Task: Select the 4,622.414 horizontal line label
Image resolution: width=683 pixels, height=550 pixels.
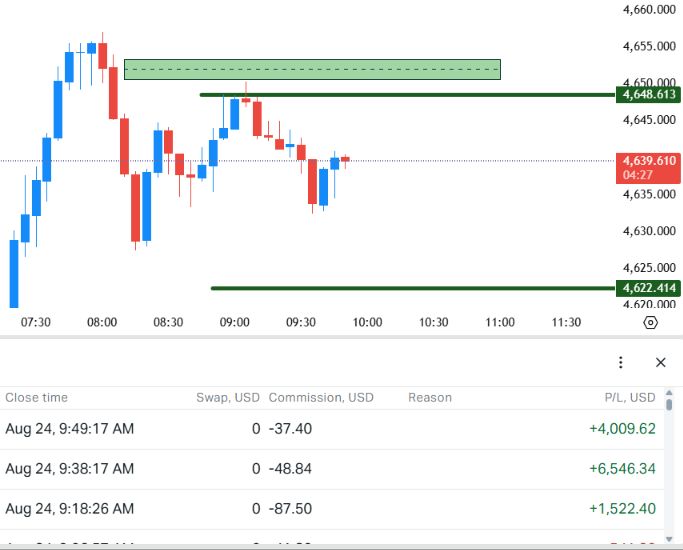Action: 648,288
